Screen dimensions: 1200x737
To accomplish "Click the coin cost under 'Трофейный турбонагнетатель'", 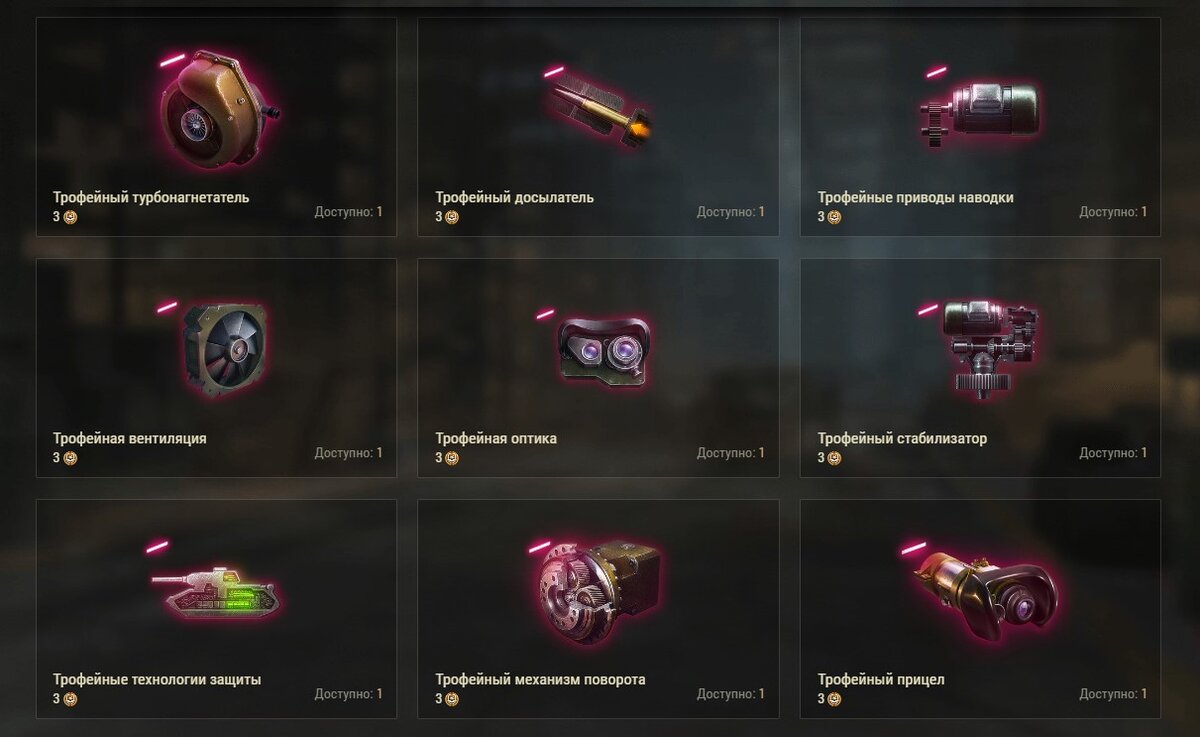I will (65, 217).
